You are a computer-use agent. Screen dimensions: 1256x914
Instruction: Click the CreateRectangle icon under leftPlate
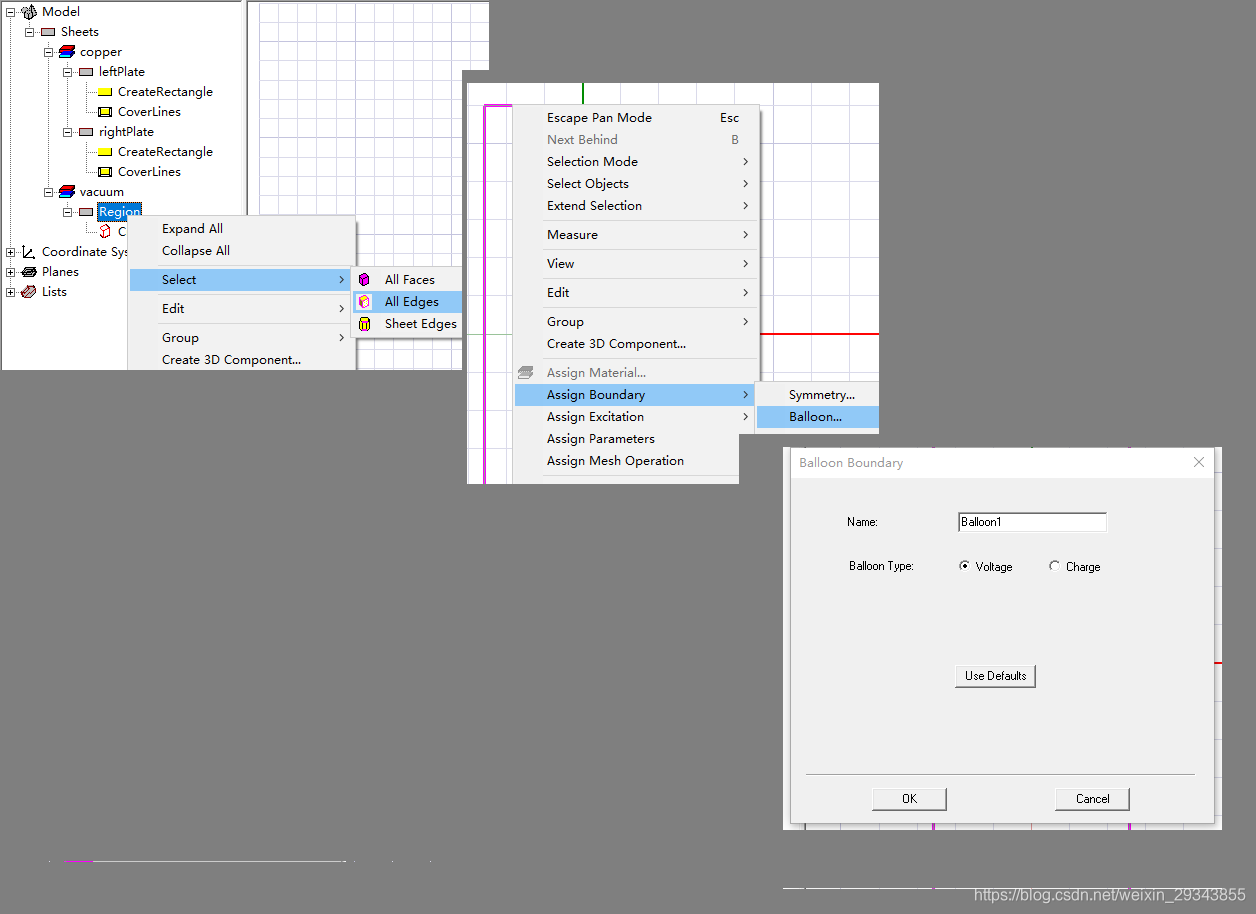[x=105, y=92]
